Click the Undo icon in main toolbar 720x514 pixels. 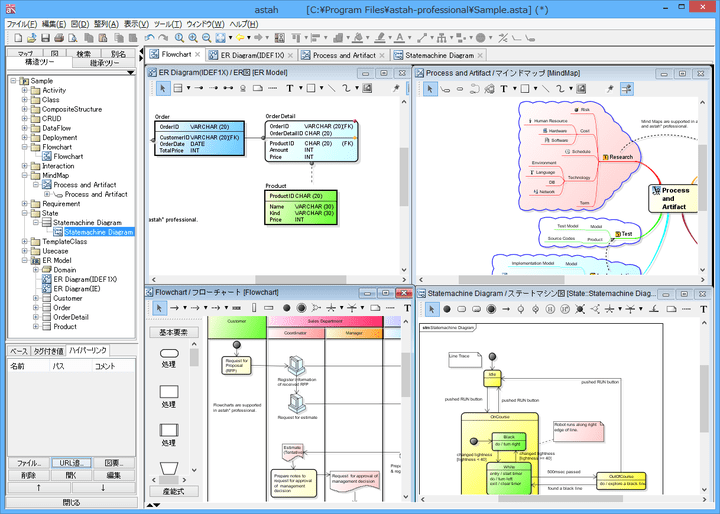149,37
